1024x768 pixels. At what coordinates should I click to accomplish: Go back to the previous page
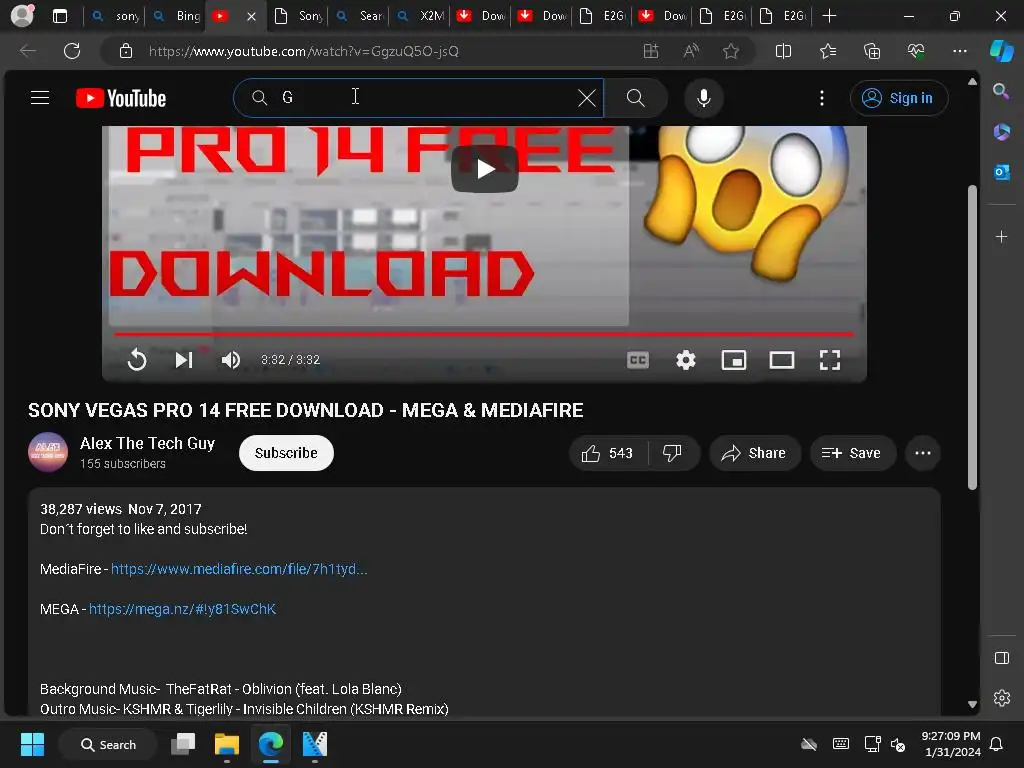27,51
